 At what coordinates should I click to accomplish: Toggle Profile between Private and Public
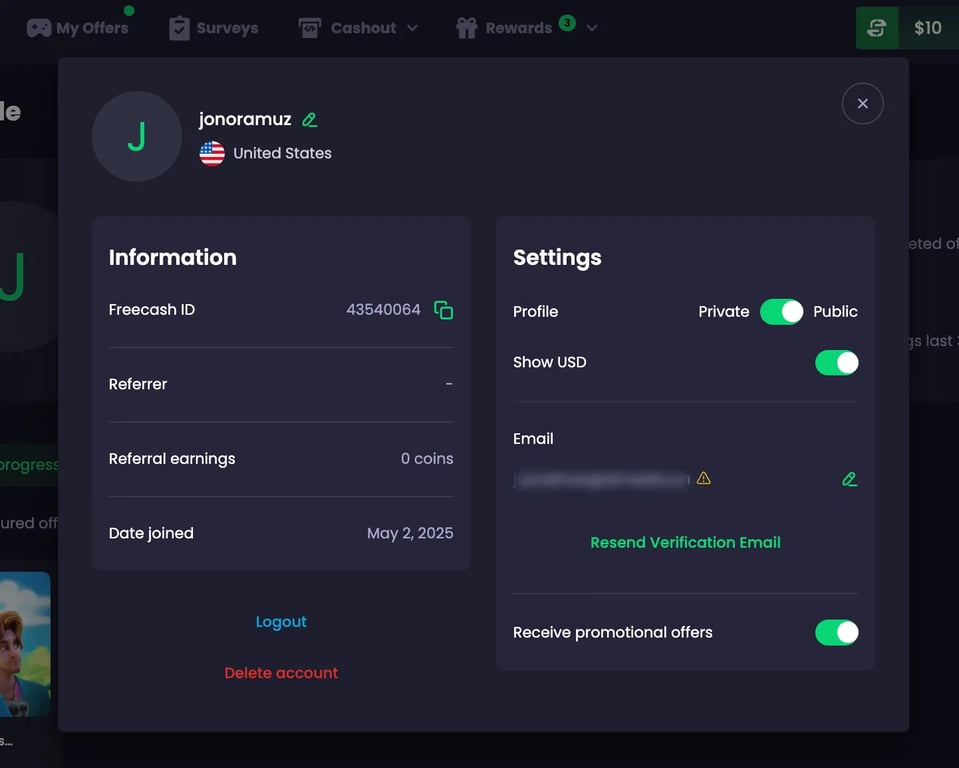coord(781,312)
